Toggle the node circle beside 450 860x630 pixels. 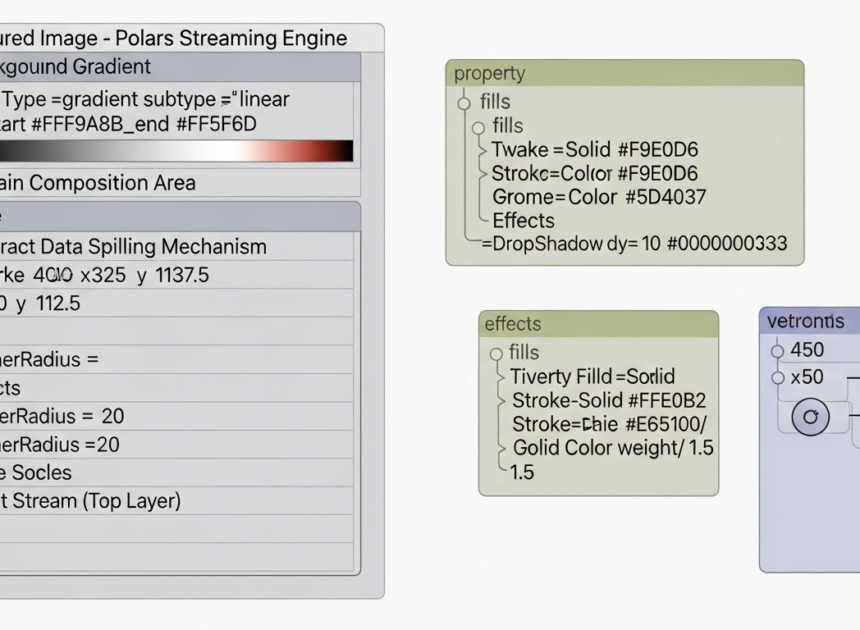779,350
